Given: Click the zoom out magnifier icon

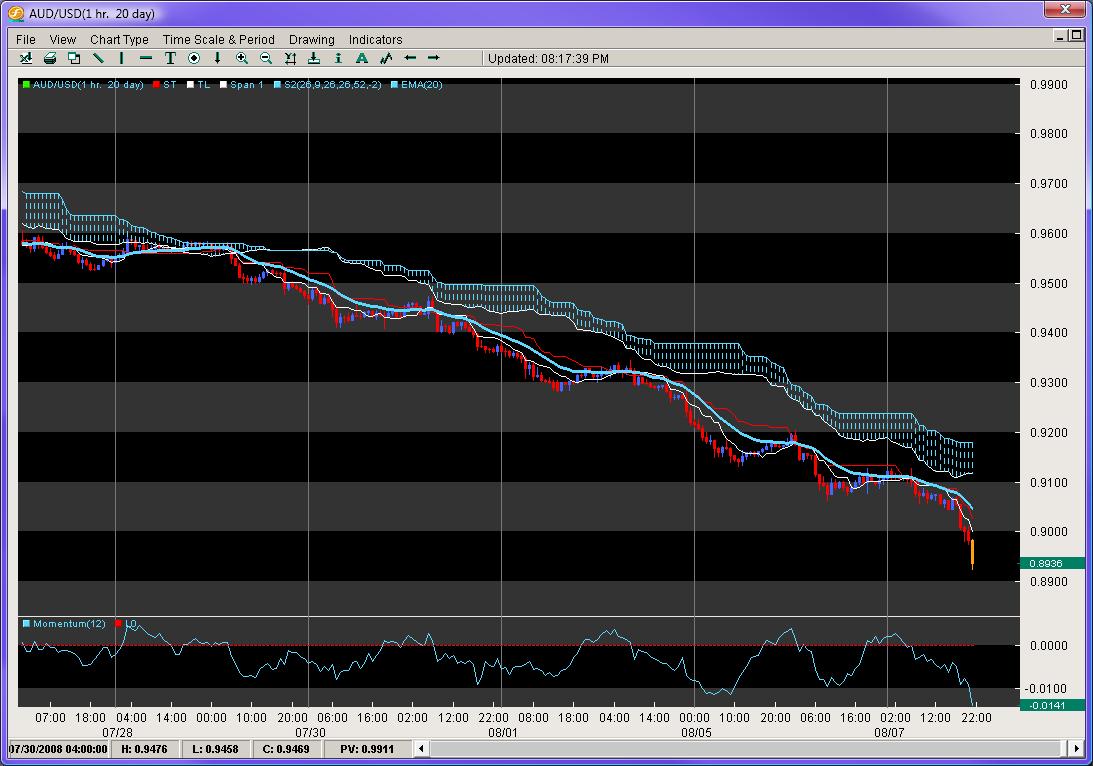Looking at the screenshot, I should click(266, 58).
